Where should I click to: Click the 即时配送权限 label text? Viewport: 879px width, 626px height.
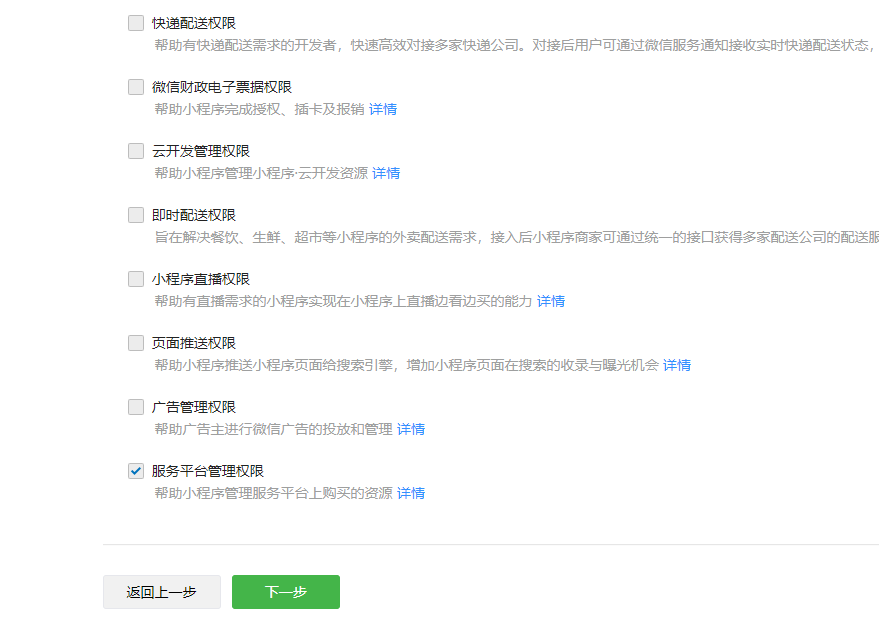[194, 215]
